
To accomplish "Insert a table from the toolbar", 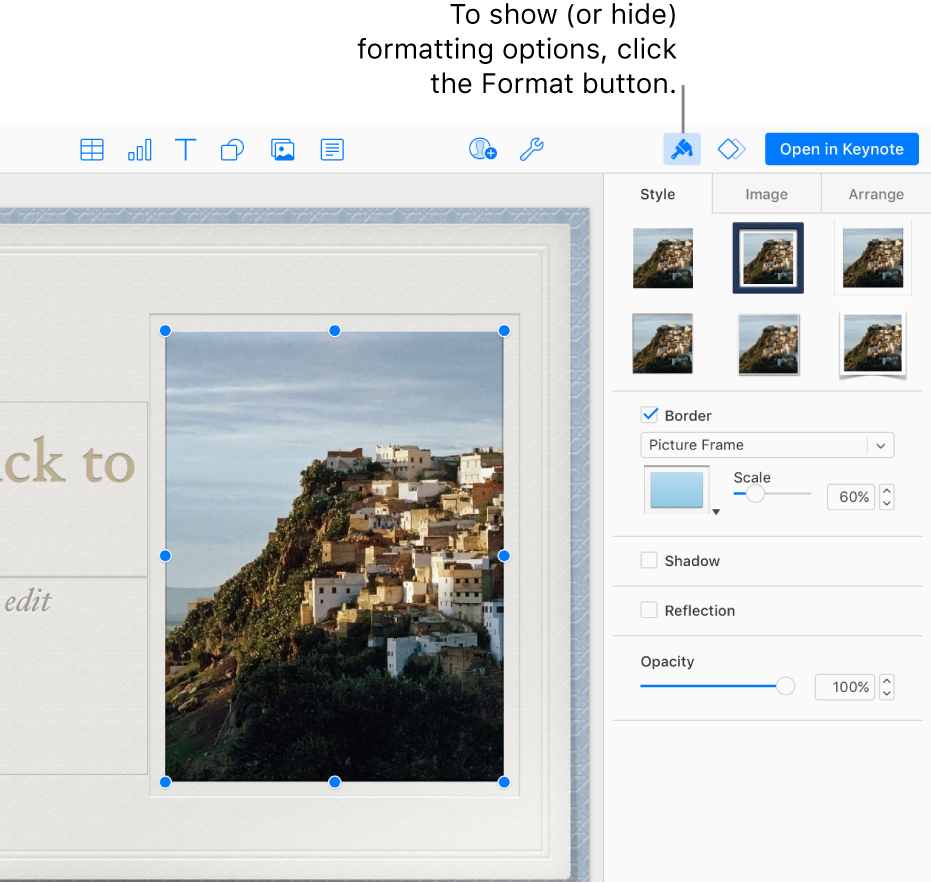I will tap(92, 150).
